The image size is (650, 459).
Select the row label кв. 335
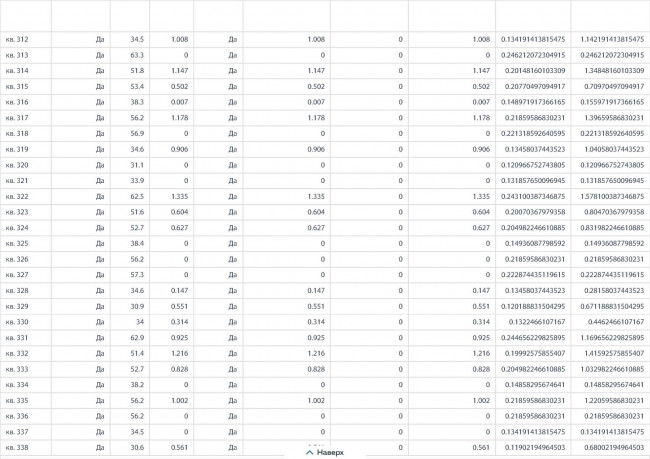[17, 401]
